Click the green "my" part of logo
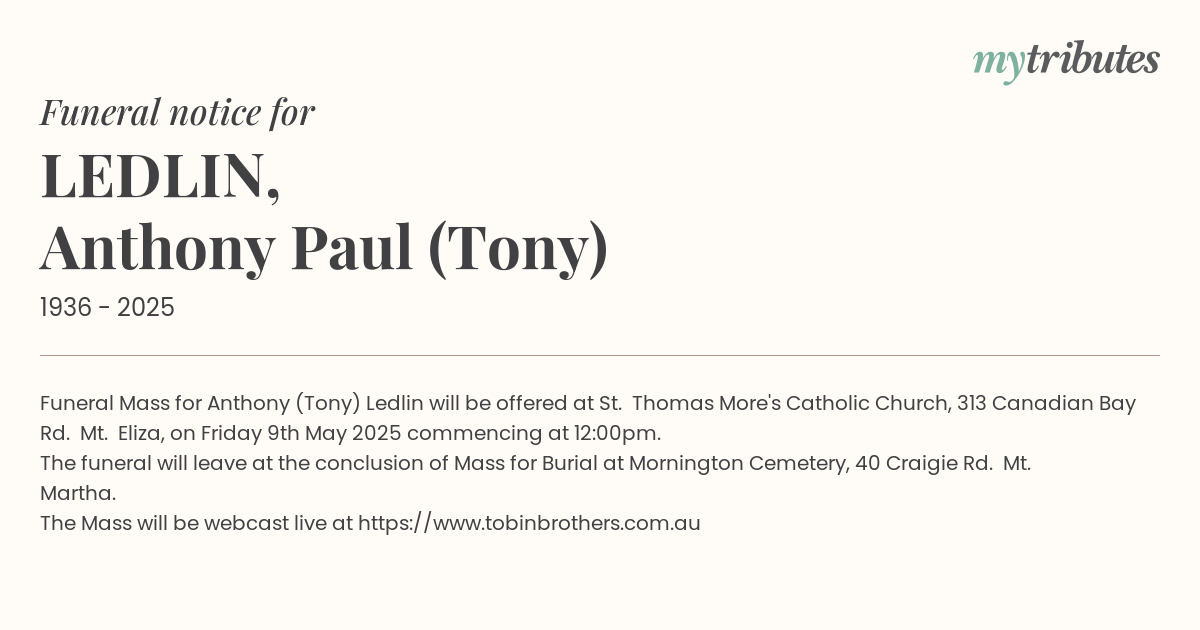This screenshot has height=630, width=1200. point(999,64)
